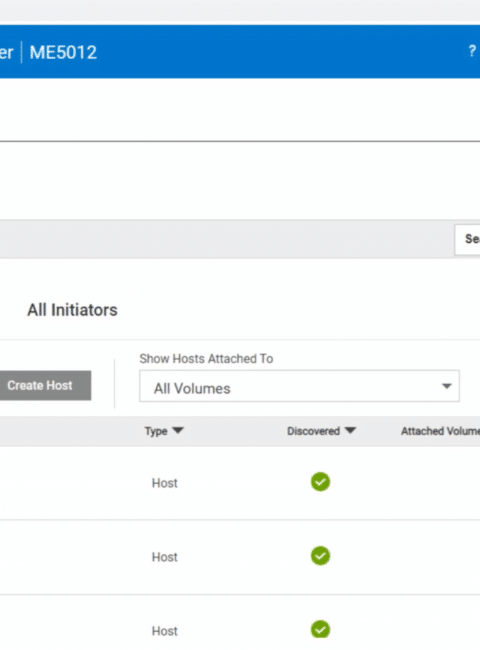Select the third Host row type cell
Screen dimensions: 480x650
coord(165,631)
